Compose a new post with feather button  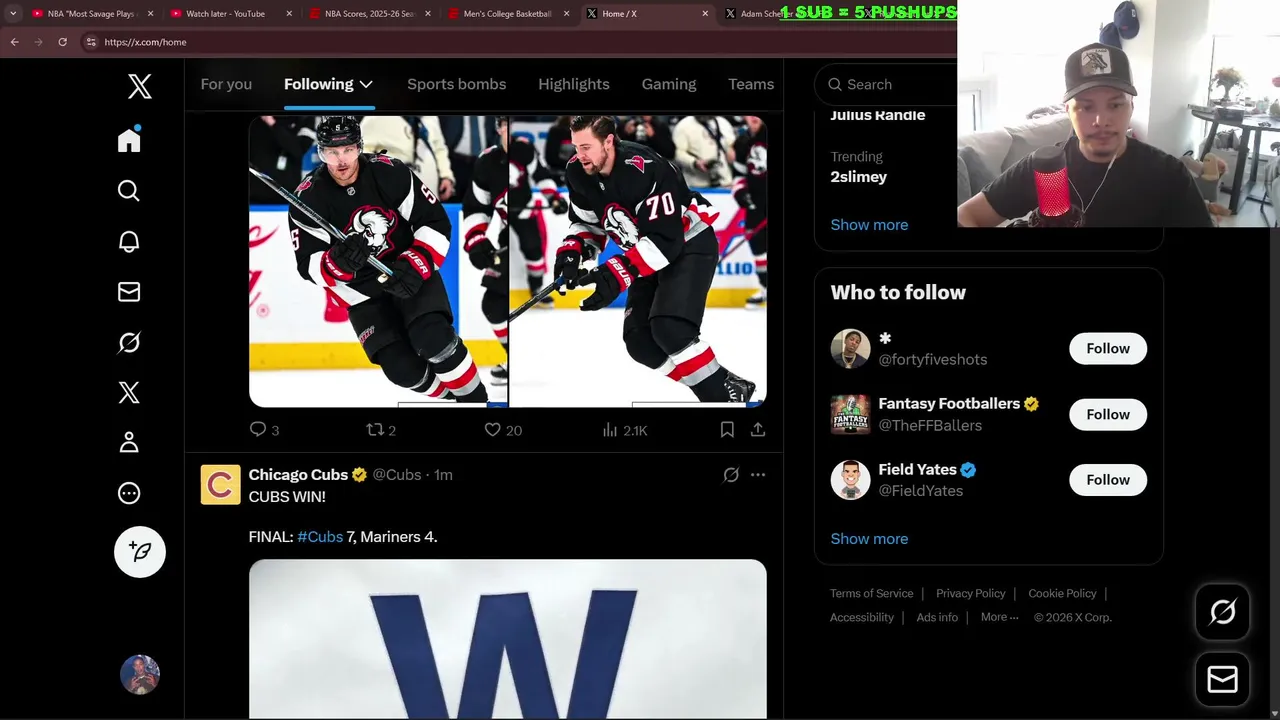point(140,552)
